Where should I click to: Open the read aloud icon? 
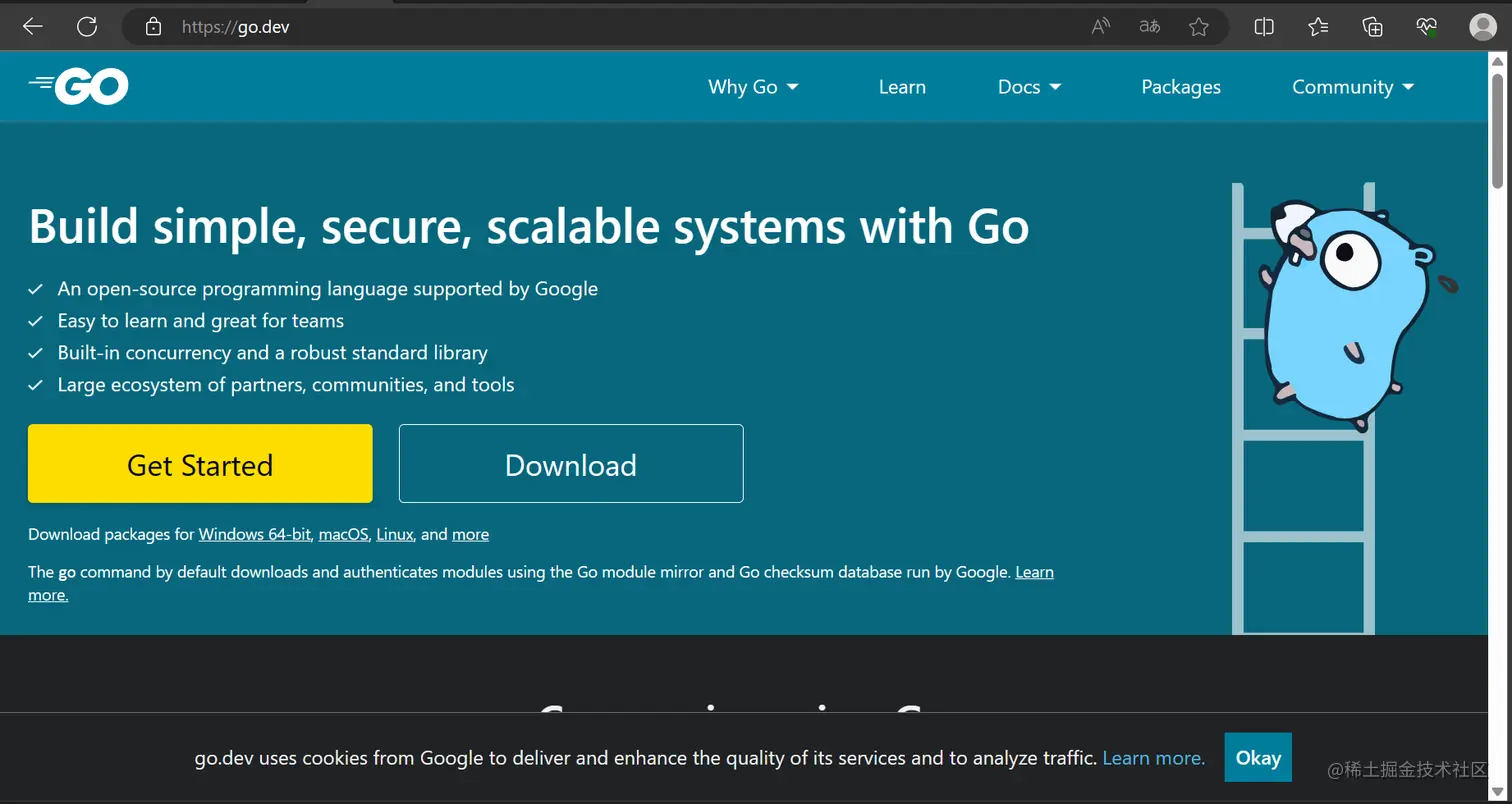point(1101,27)
